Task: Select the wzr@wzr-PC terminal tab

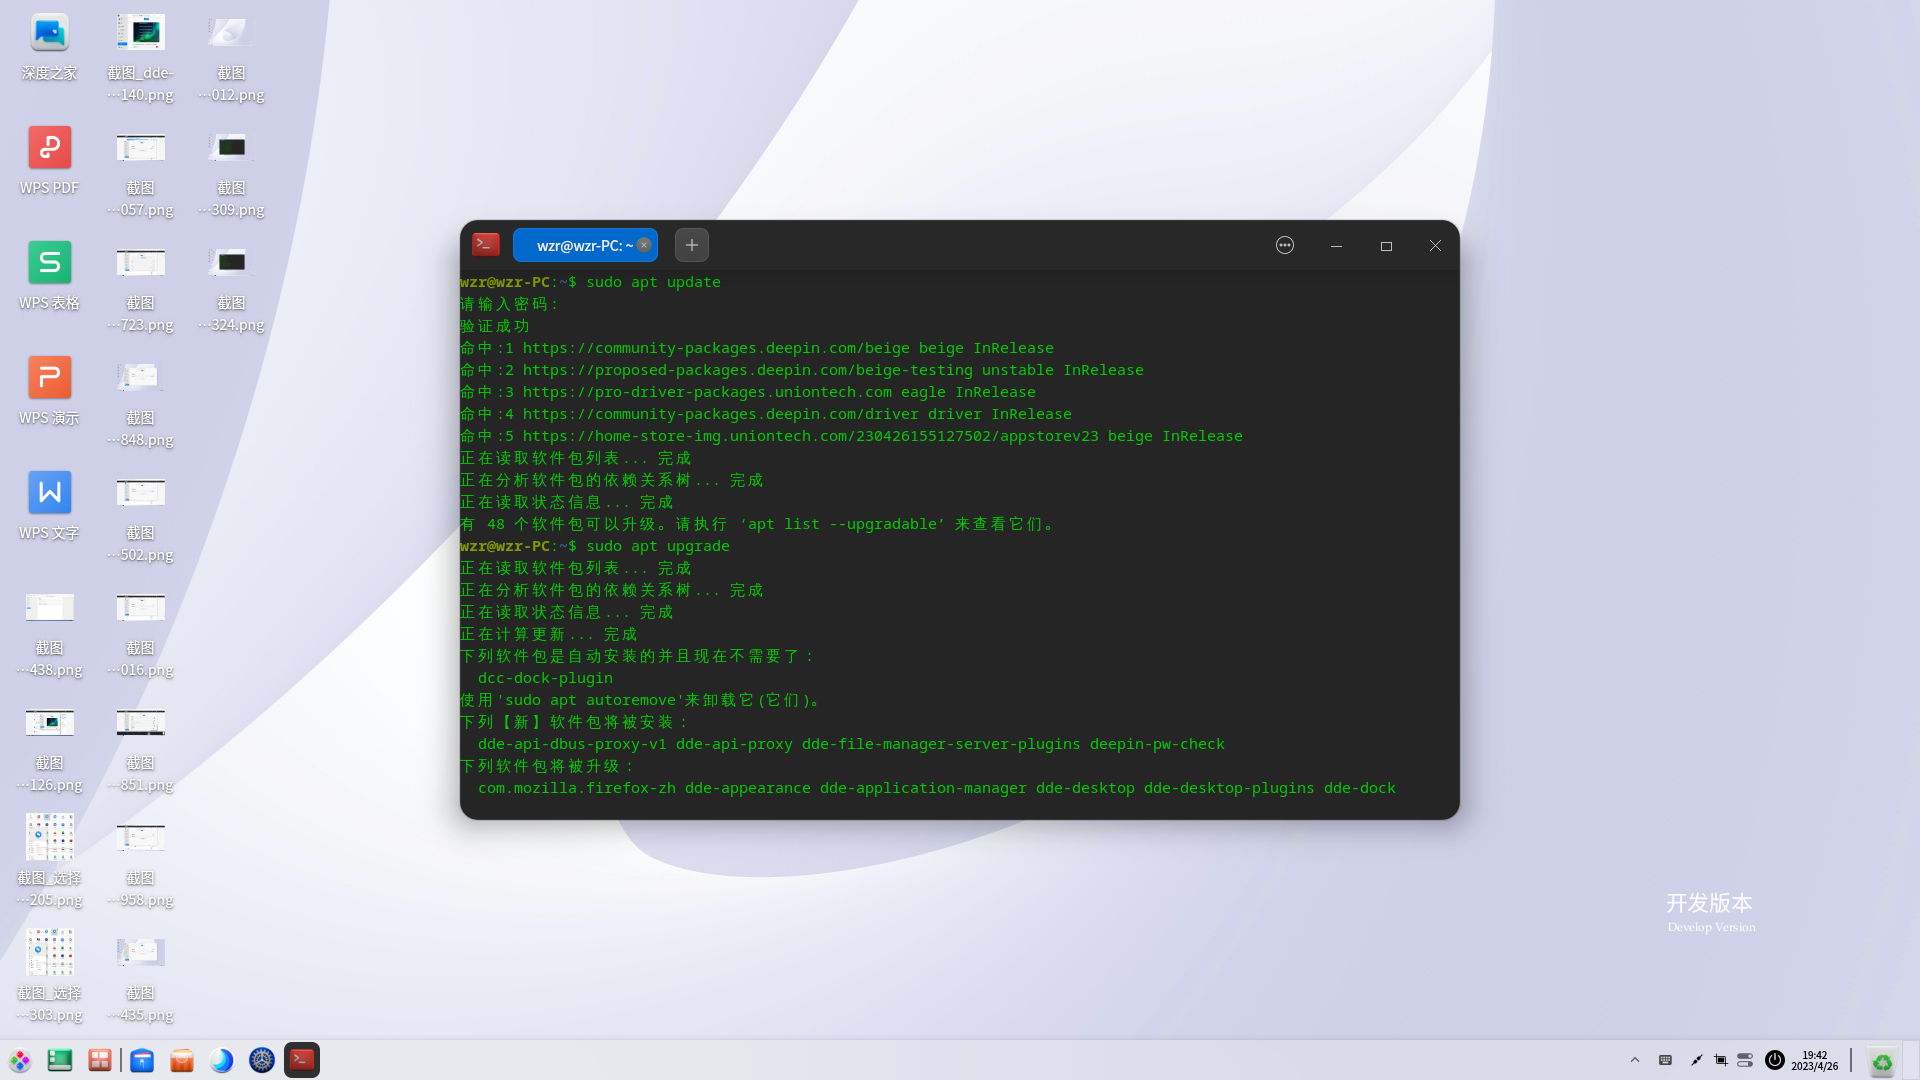Action: click(585, 245)
